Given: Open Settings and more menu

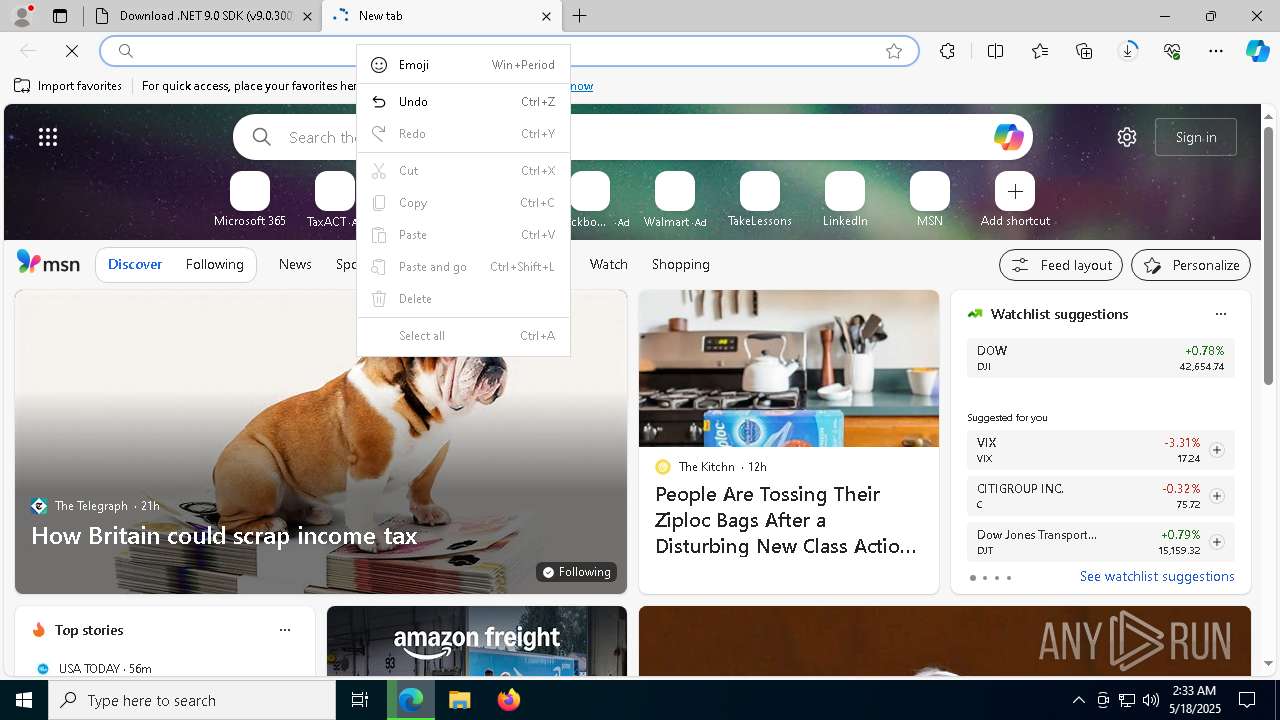Looking at the screenshot, I should click(1216, 51).
